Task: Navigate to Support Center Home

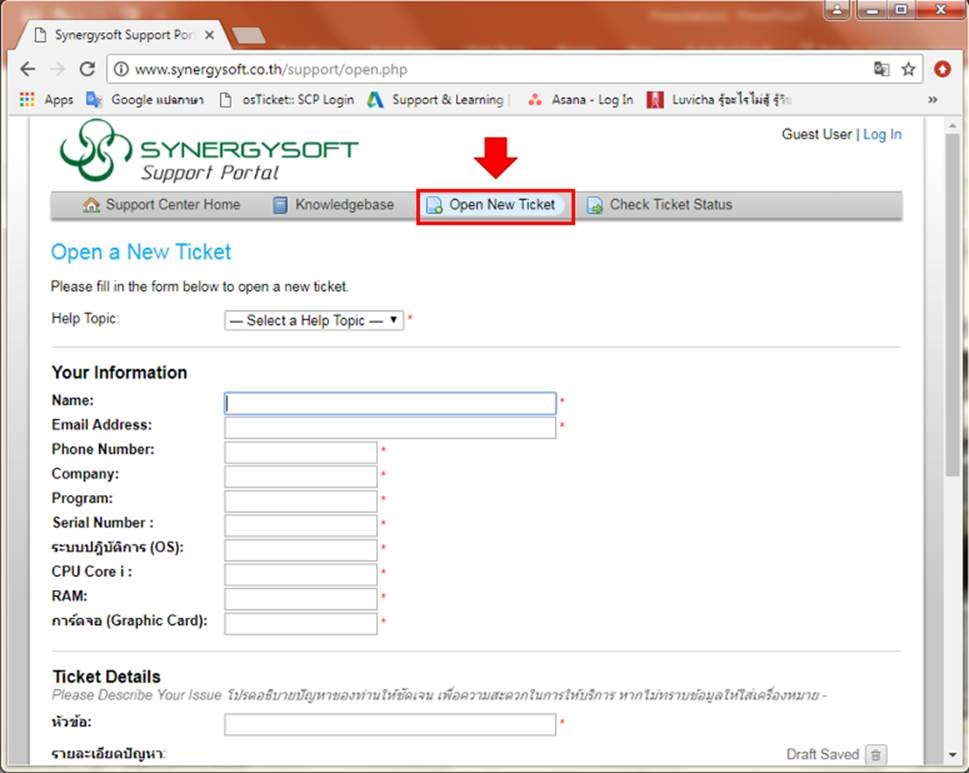Action: (x=162, y=205)
